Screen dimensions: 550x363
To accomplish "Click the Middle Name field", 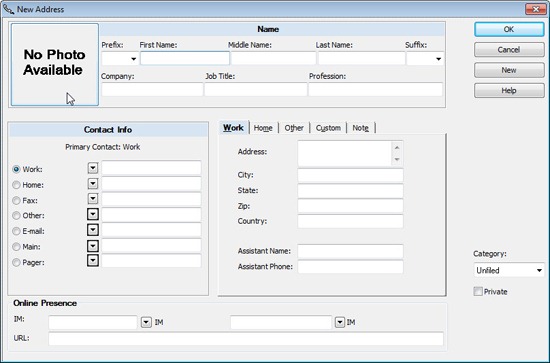I will pyautogui.click(x=274, y=58).
